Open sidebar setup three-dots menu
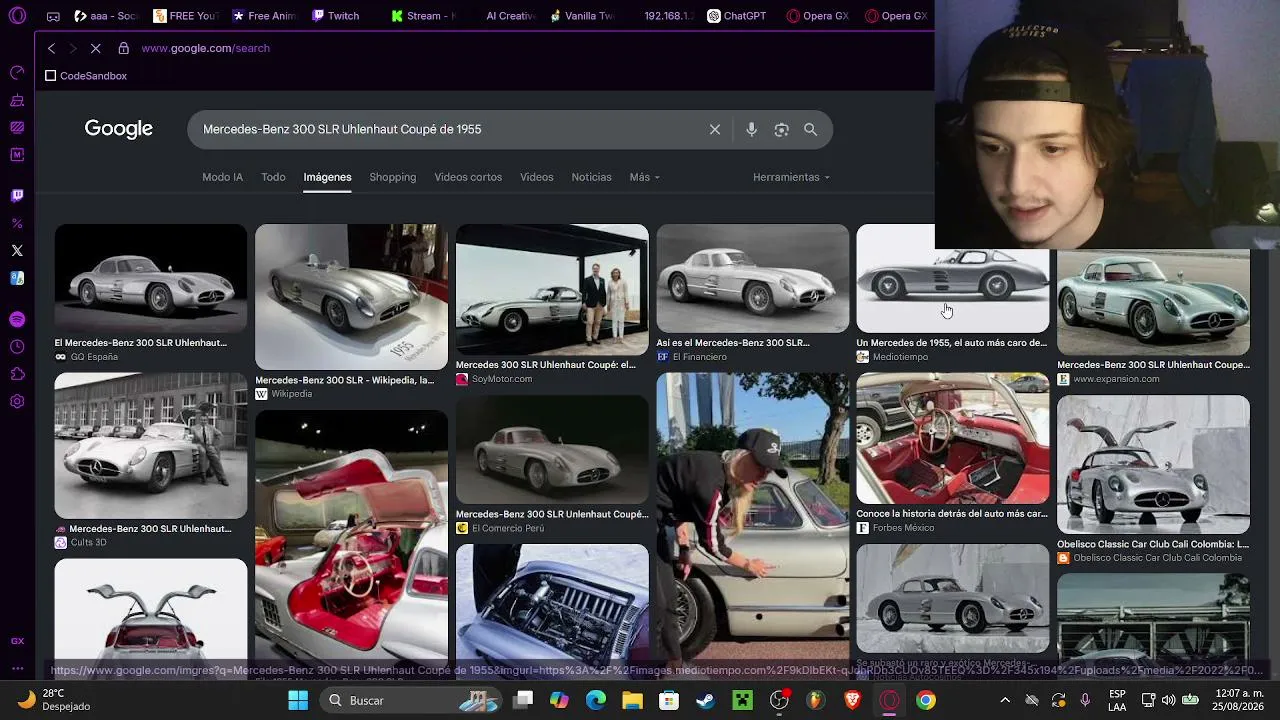This screenshot has width=1280, height=720. coord(17,668)
